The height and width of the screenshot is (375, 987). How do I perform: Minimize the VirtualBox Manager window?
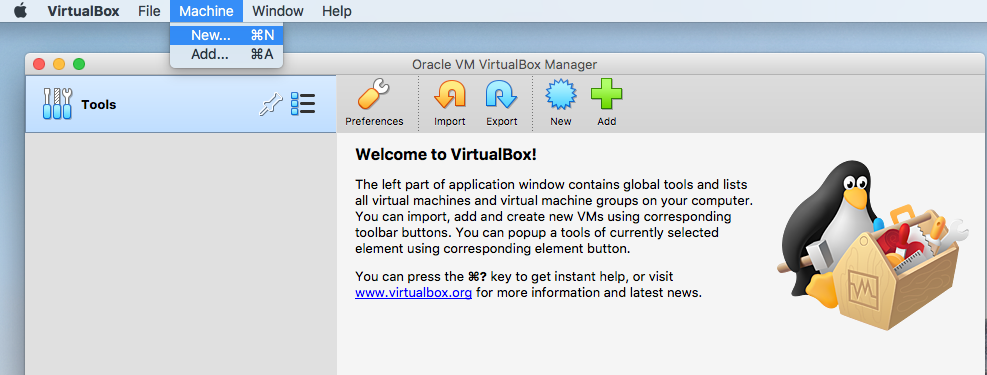pos(59,64)
